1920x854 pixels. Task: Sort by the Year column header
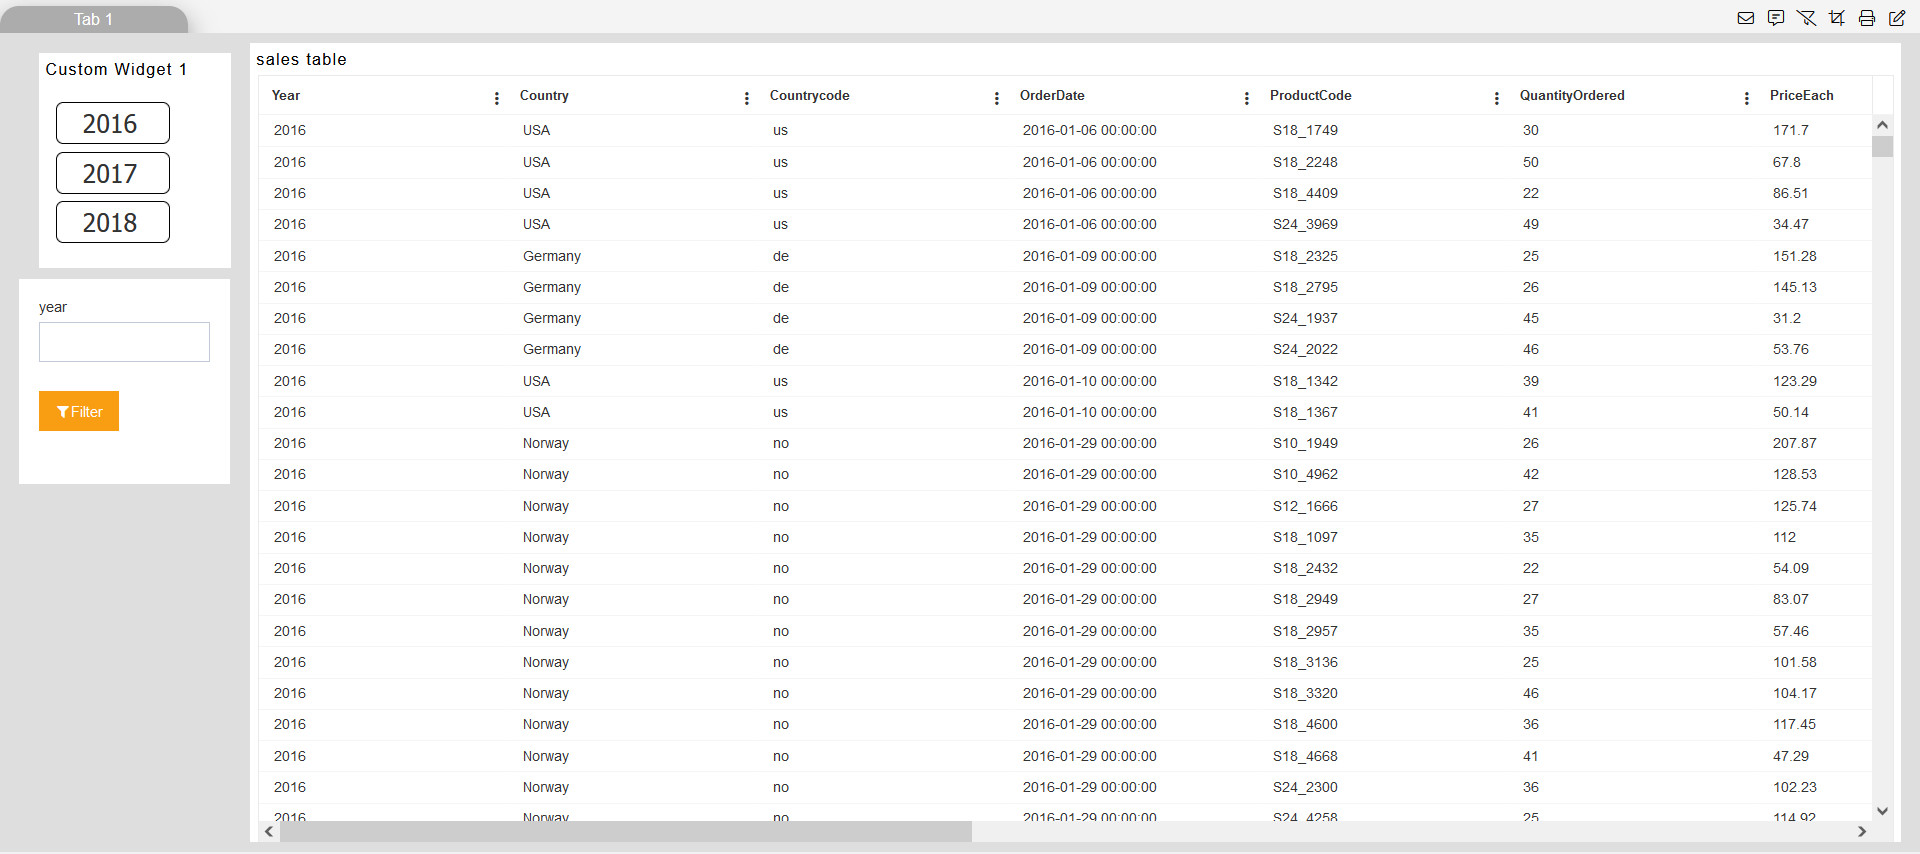(x=286, y=96)
